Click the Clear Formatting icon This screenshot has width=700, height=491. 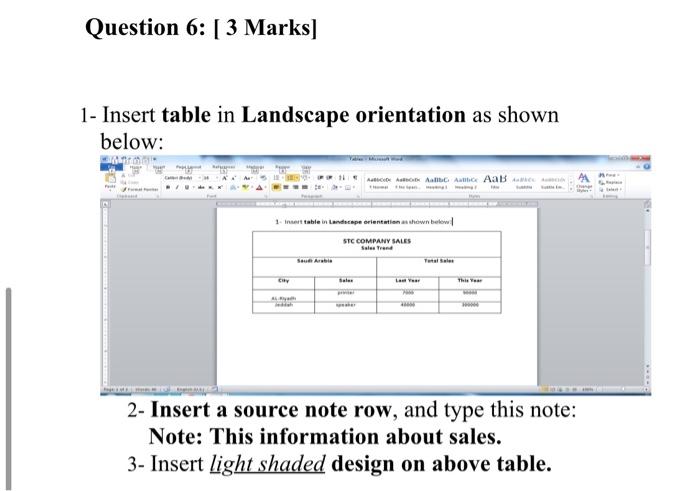coord(263,178)
